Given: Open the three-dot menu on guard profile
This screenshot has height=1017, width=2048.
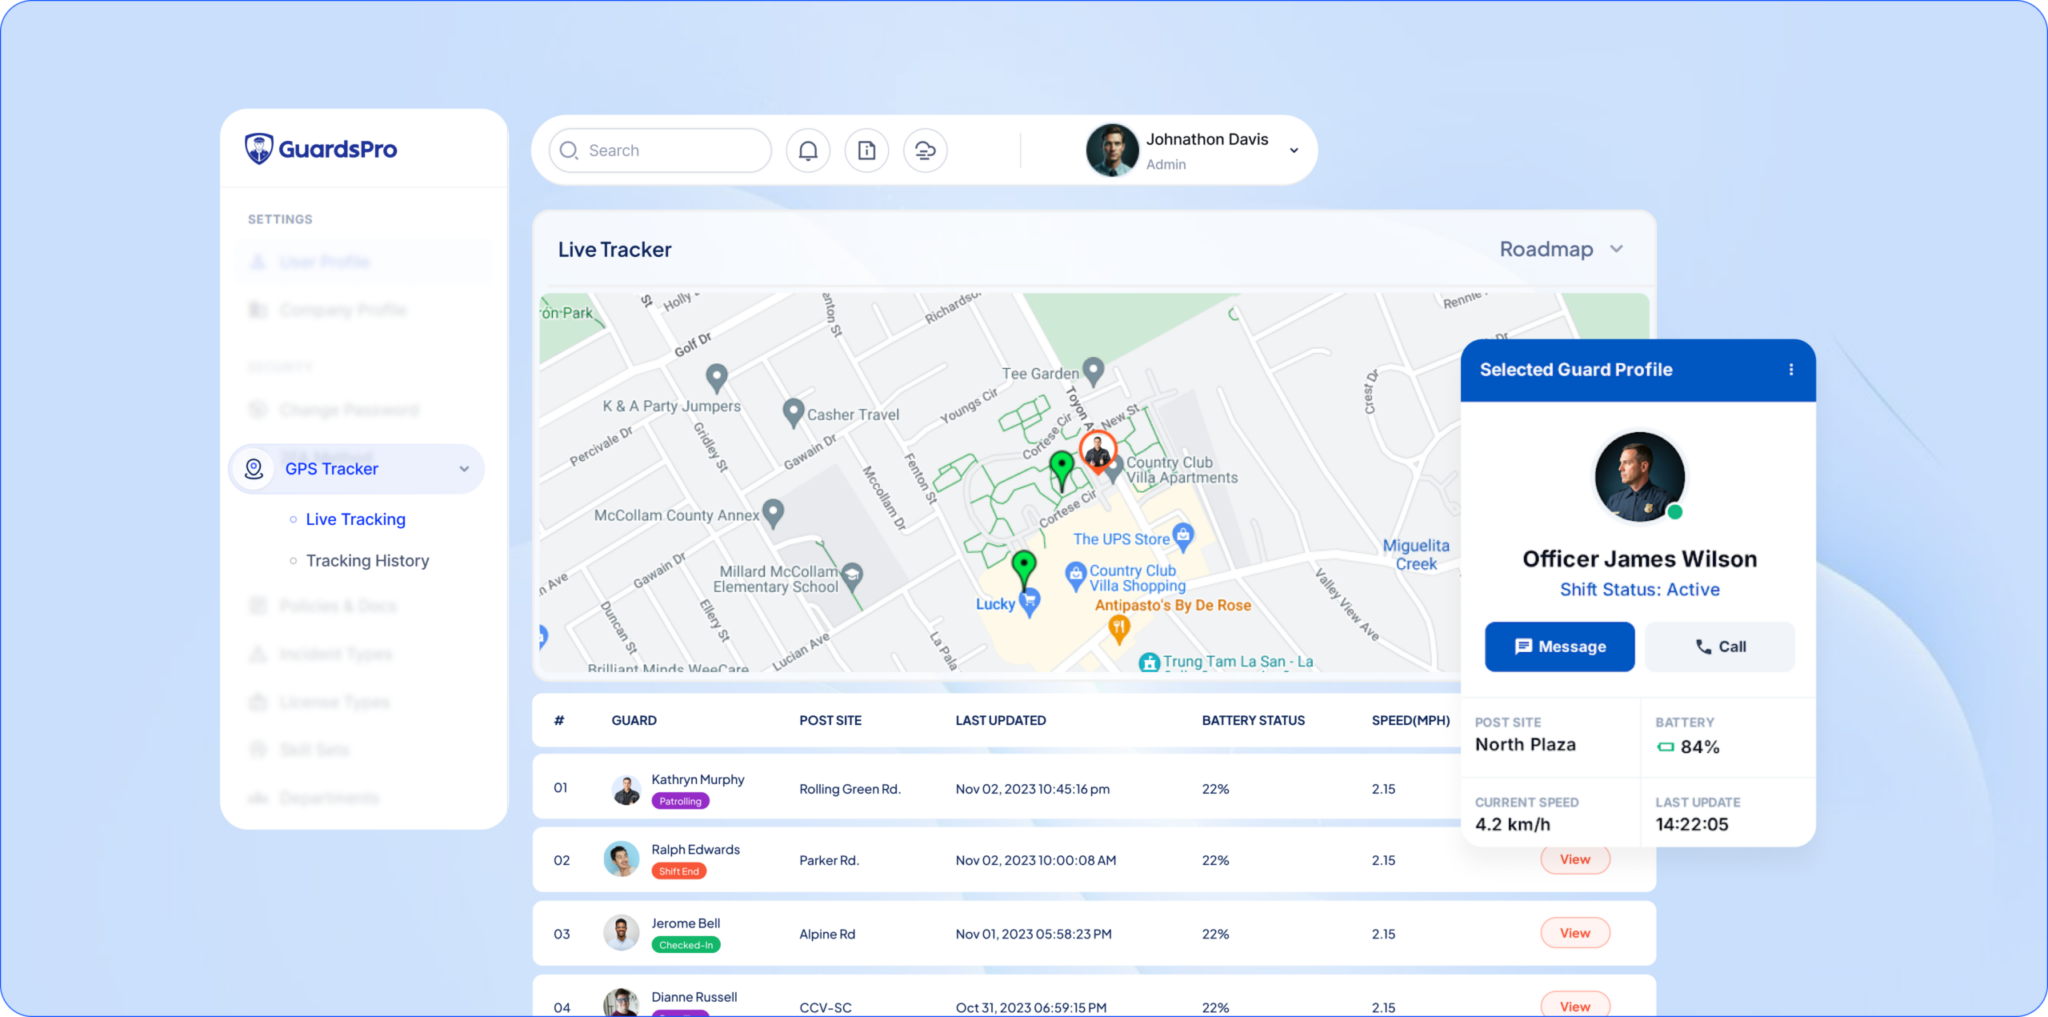Looking at the screenshot, I should 1790,370.
